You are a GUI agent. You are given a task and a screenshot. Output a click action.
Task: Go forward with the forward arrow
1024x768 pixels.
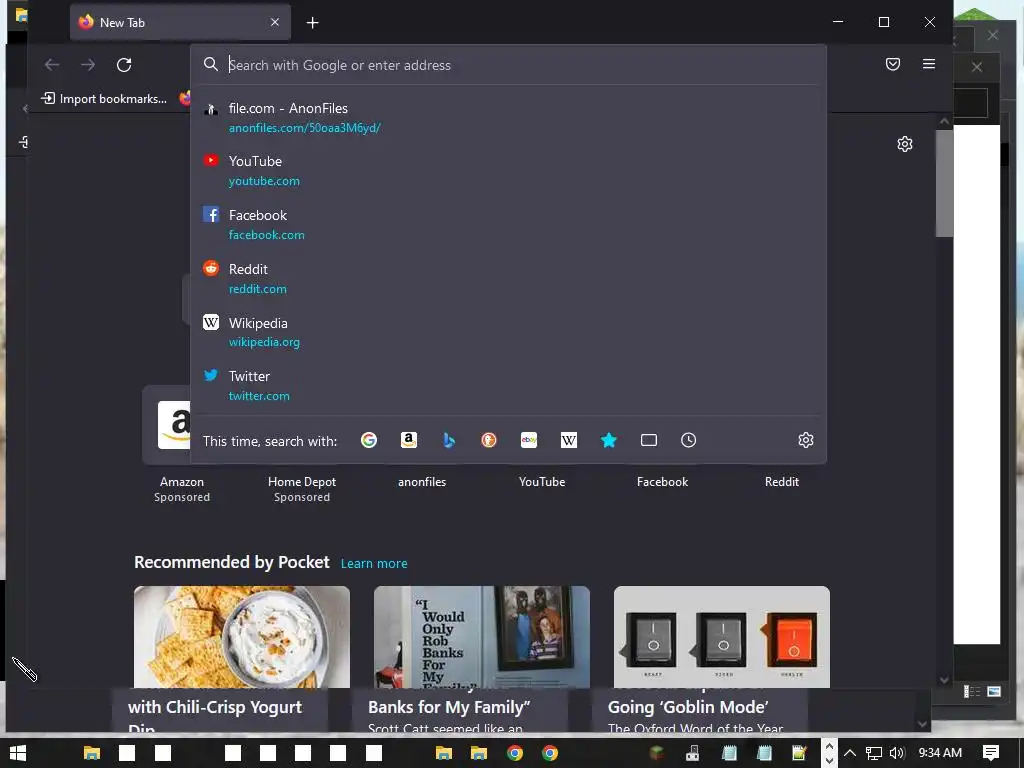pos(88,65)
